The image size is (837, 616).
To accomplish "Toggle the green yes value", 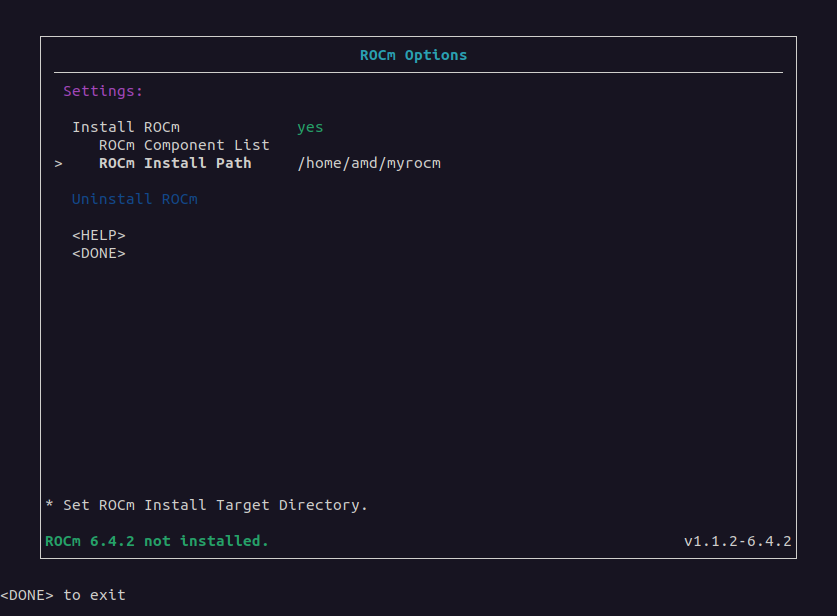I will coord(310,128).
